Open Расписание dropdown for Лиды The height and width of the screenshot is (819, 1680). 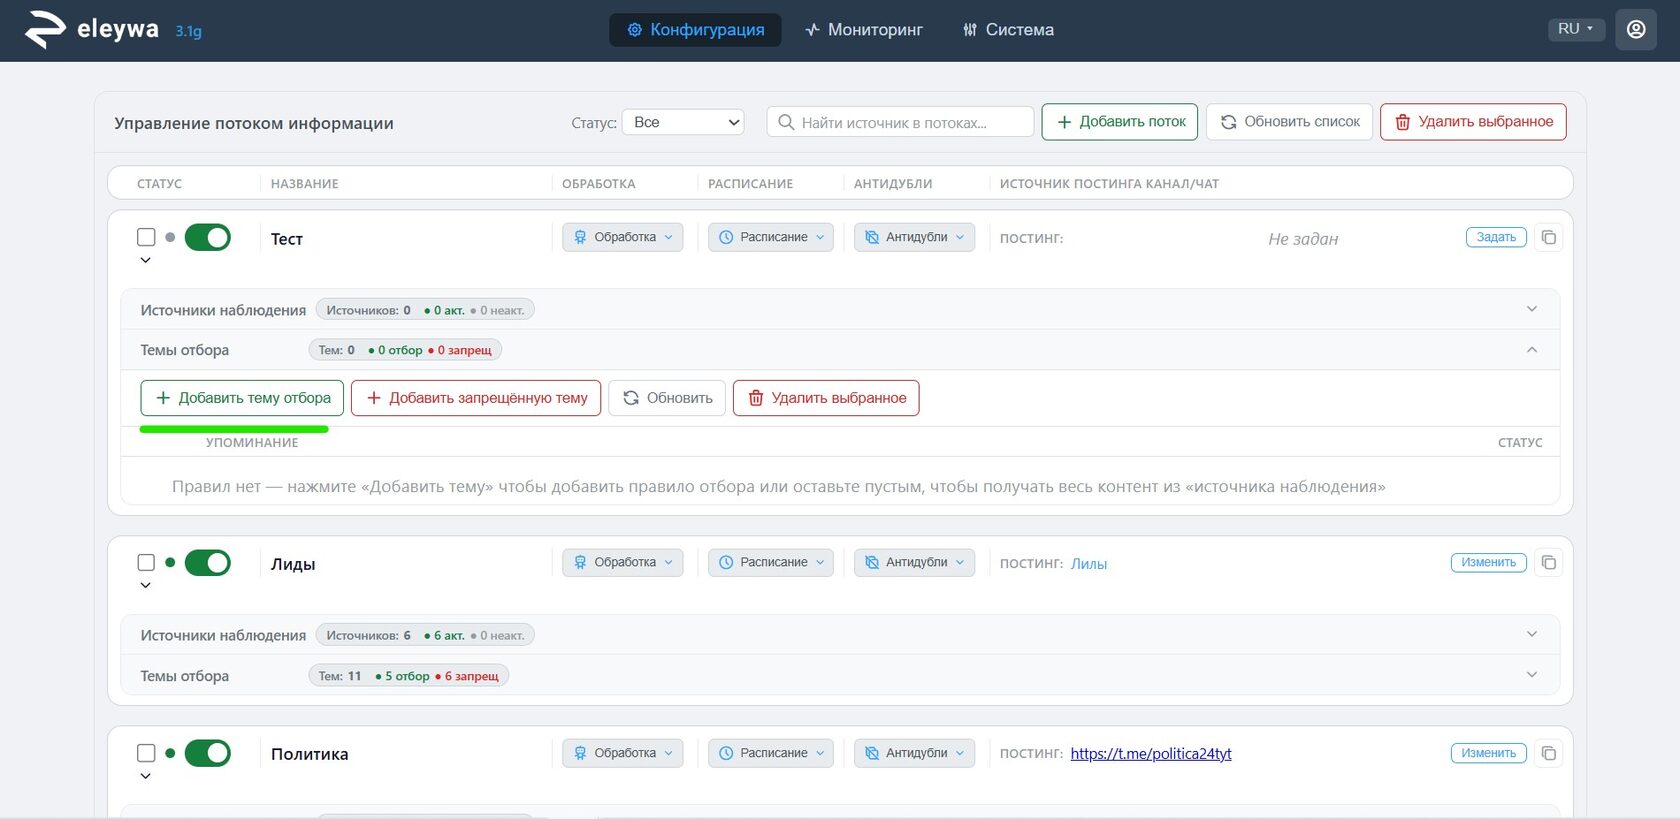tap(770, 562)
